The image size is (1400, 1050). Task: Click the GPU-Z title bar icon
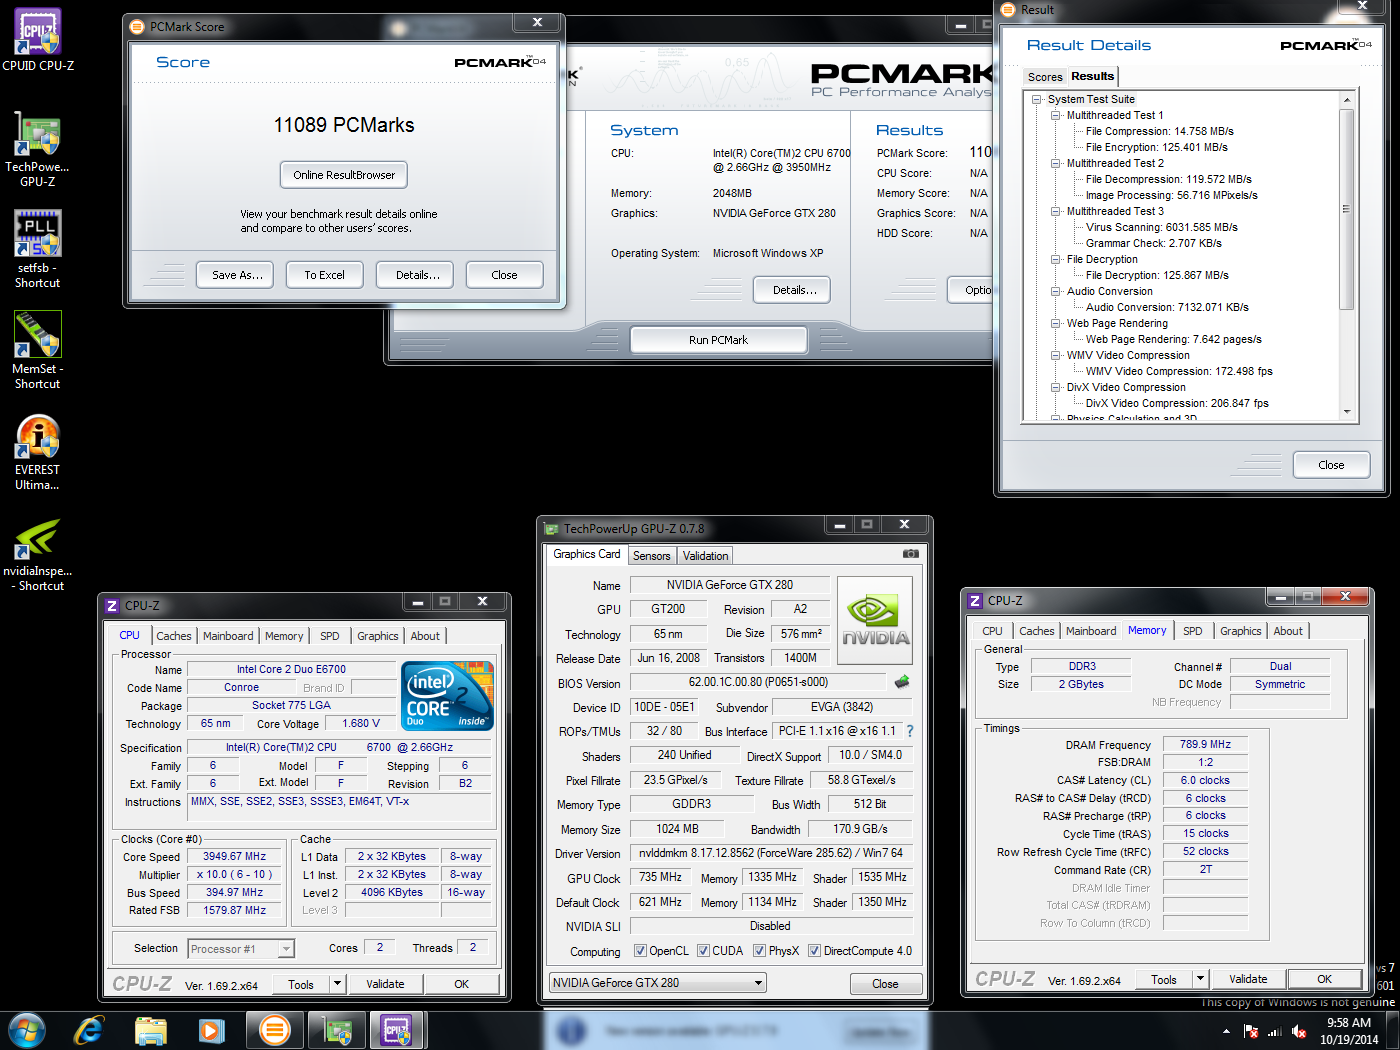[x=551, y=528]
